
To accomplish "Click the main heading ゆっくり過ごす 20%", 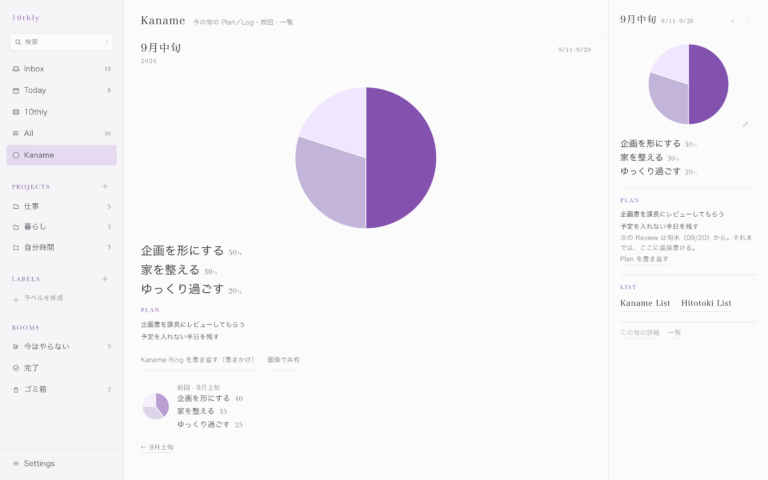I will pyautogui.click(x=192, y=289).
